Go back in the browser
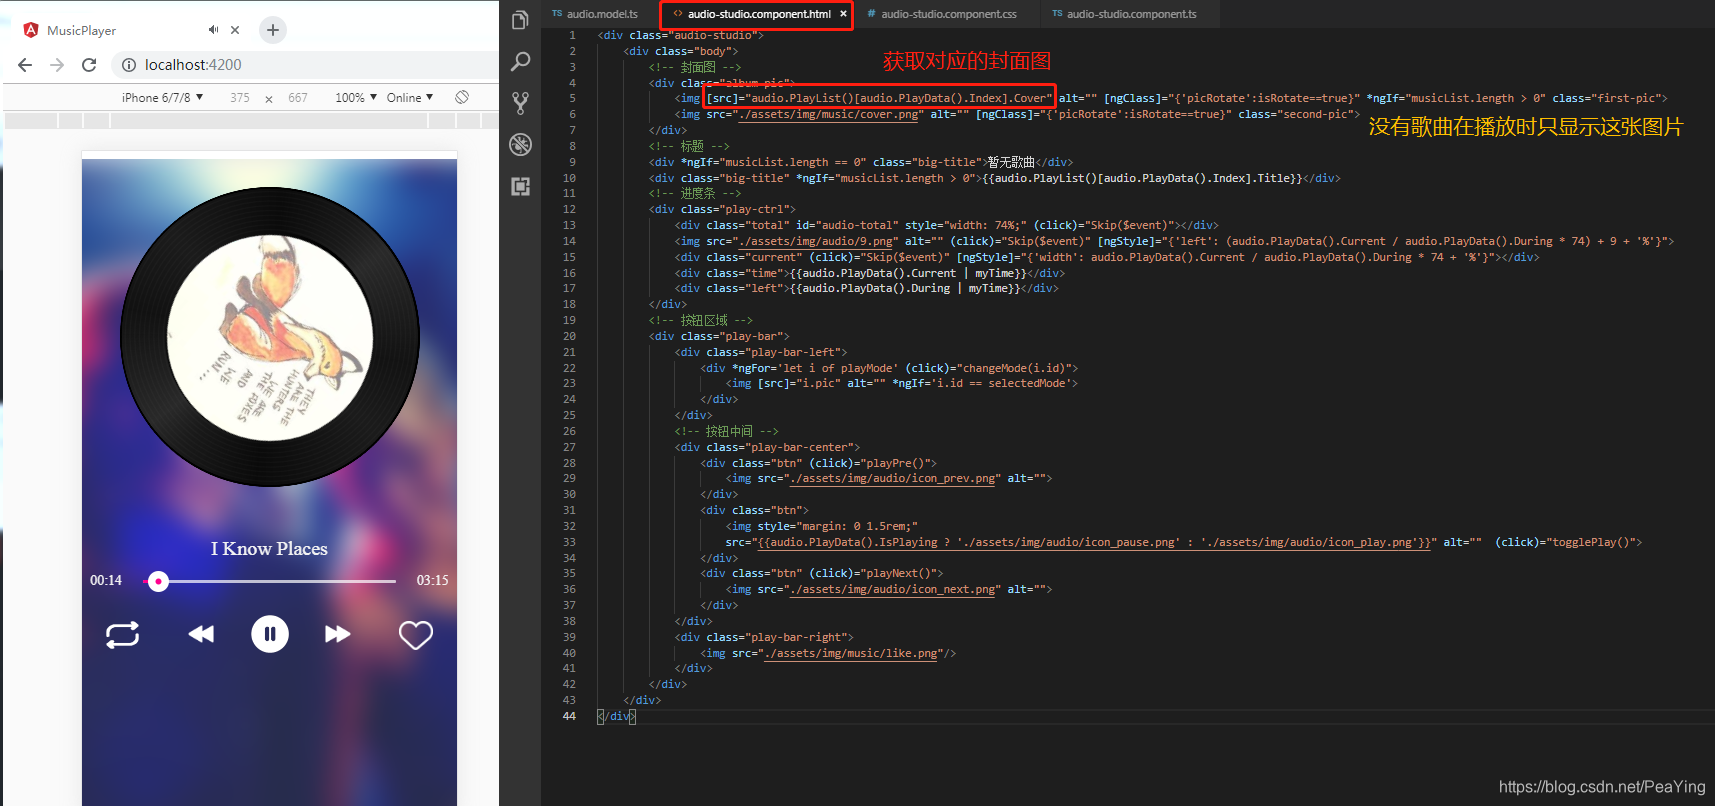 (25, 65)
